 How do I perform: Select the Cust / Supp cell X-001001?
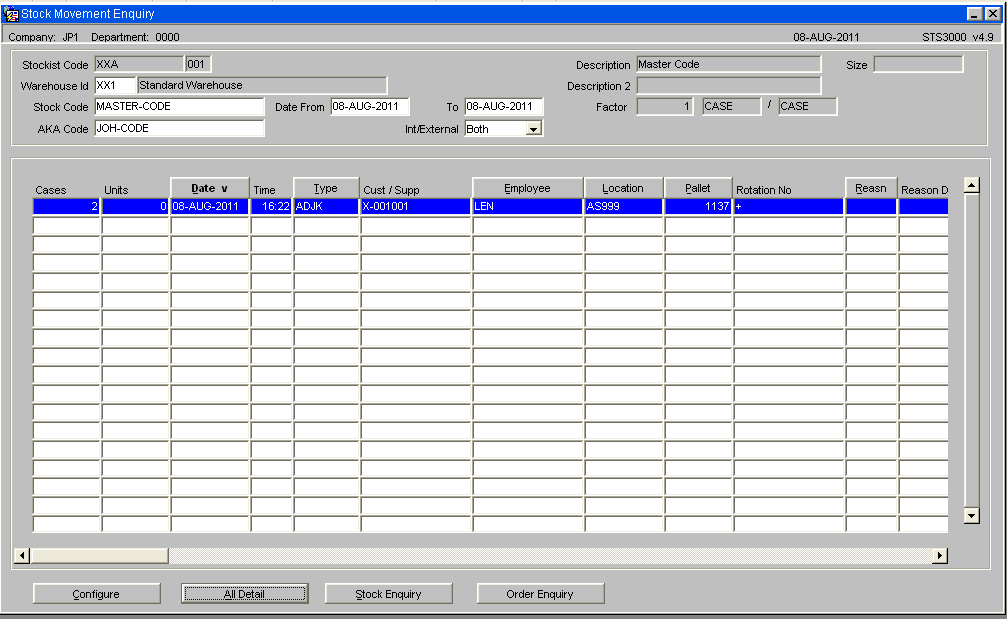coord(416,206)
